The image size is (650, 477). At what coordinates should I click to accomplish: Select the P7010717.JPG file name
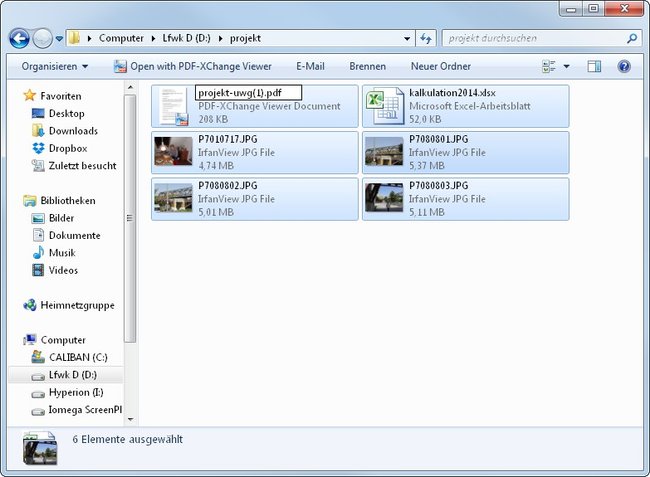pyautogui.click(x=228, y=139)
